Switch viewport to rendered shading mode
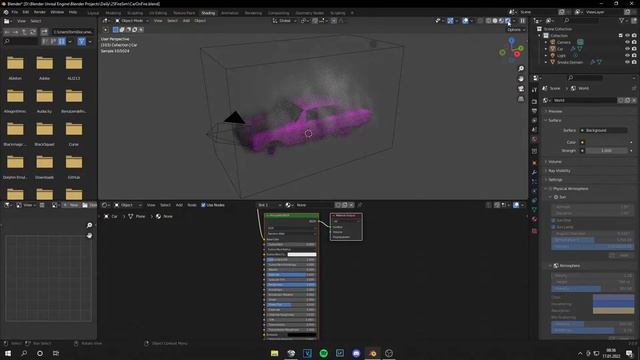 (x=508, y=21)
